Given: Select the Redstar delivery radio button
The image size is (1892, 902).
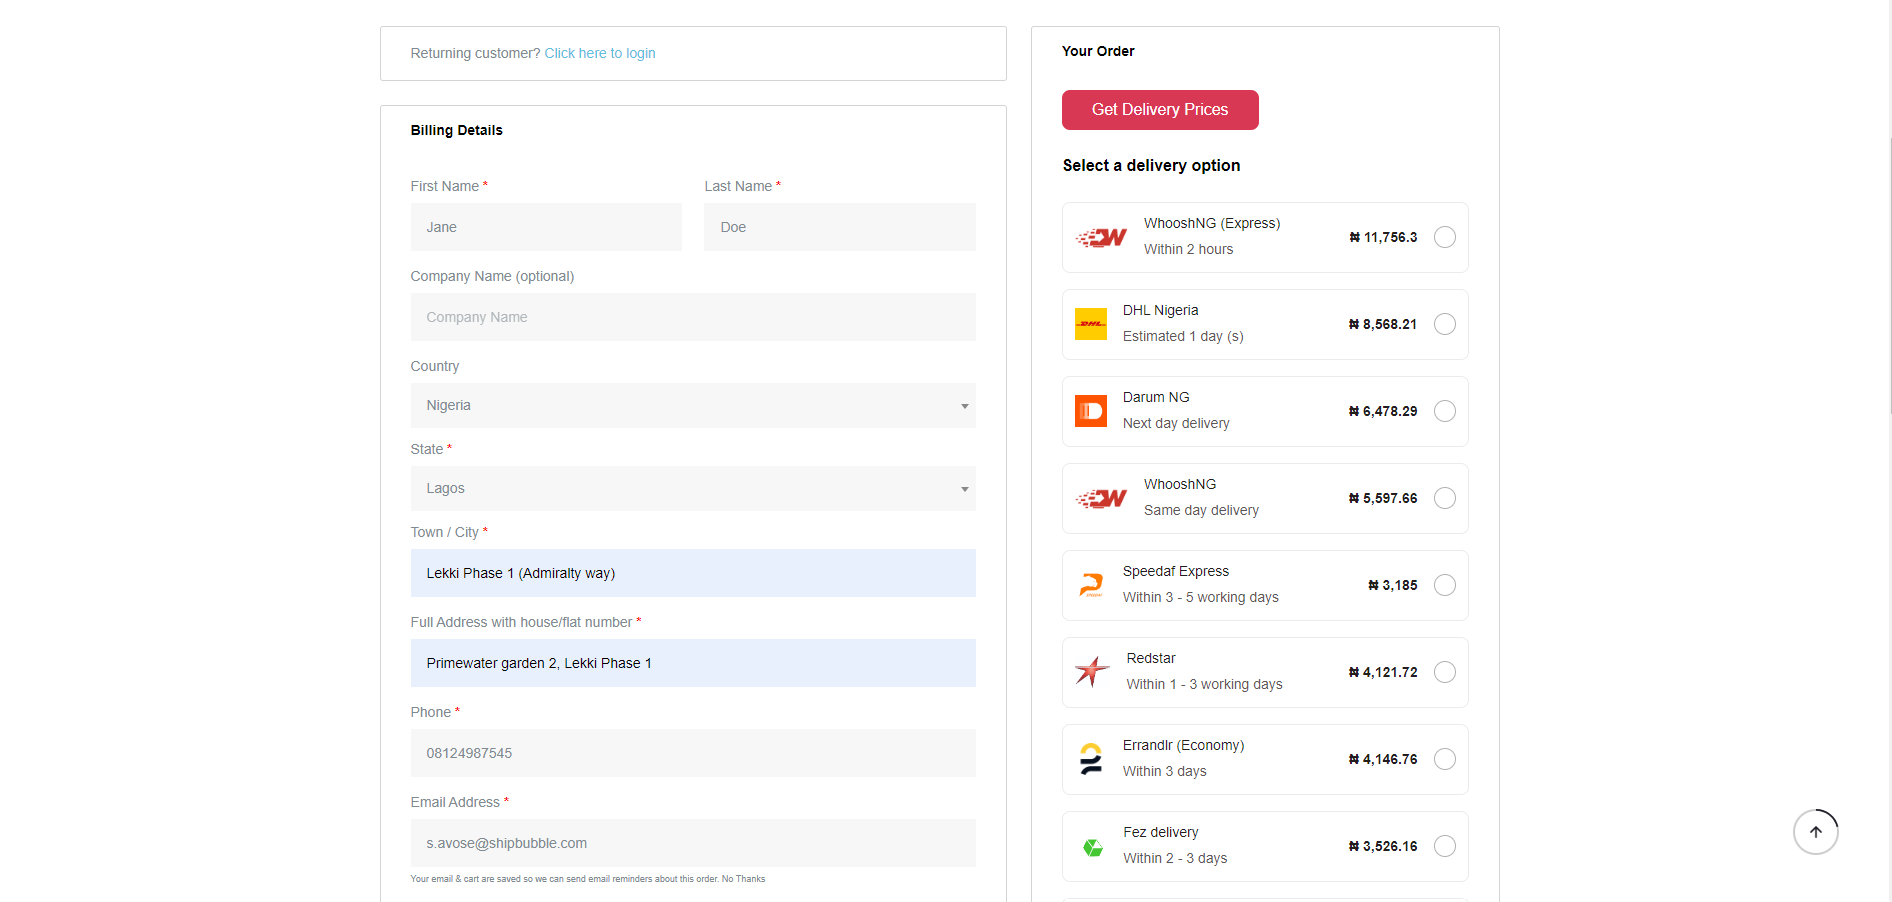Looking at the screenshot, I should click(1445, 672).
